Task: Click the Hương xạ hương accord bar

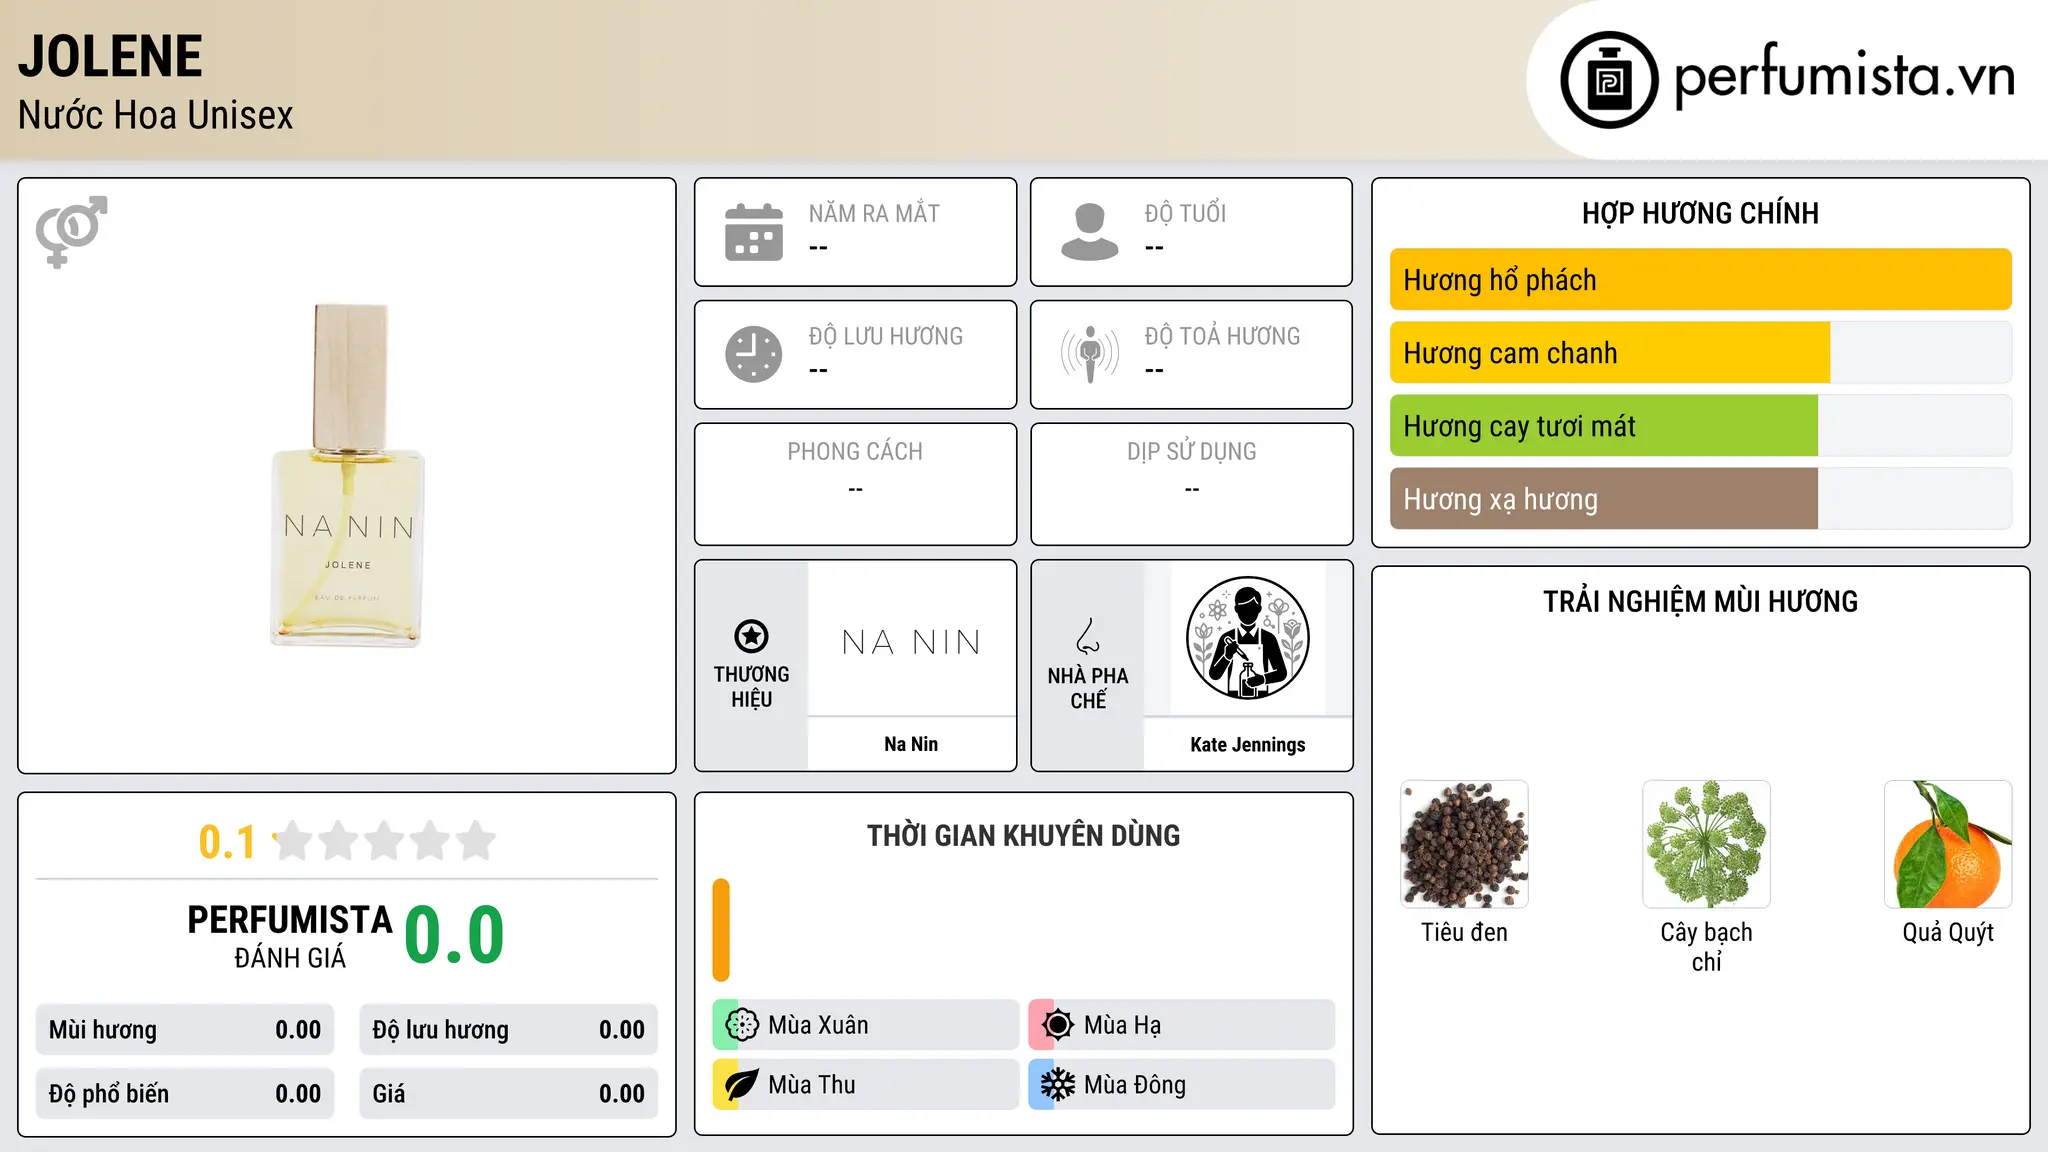Action: tap(1700, 499)
